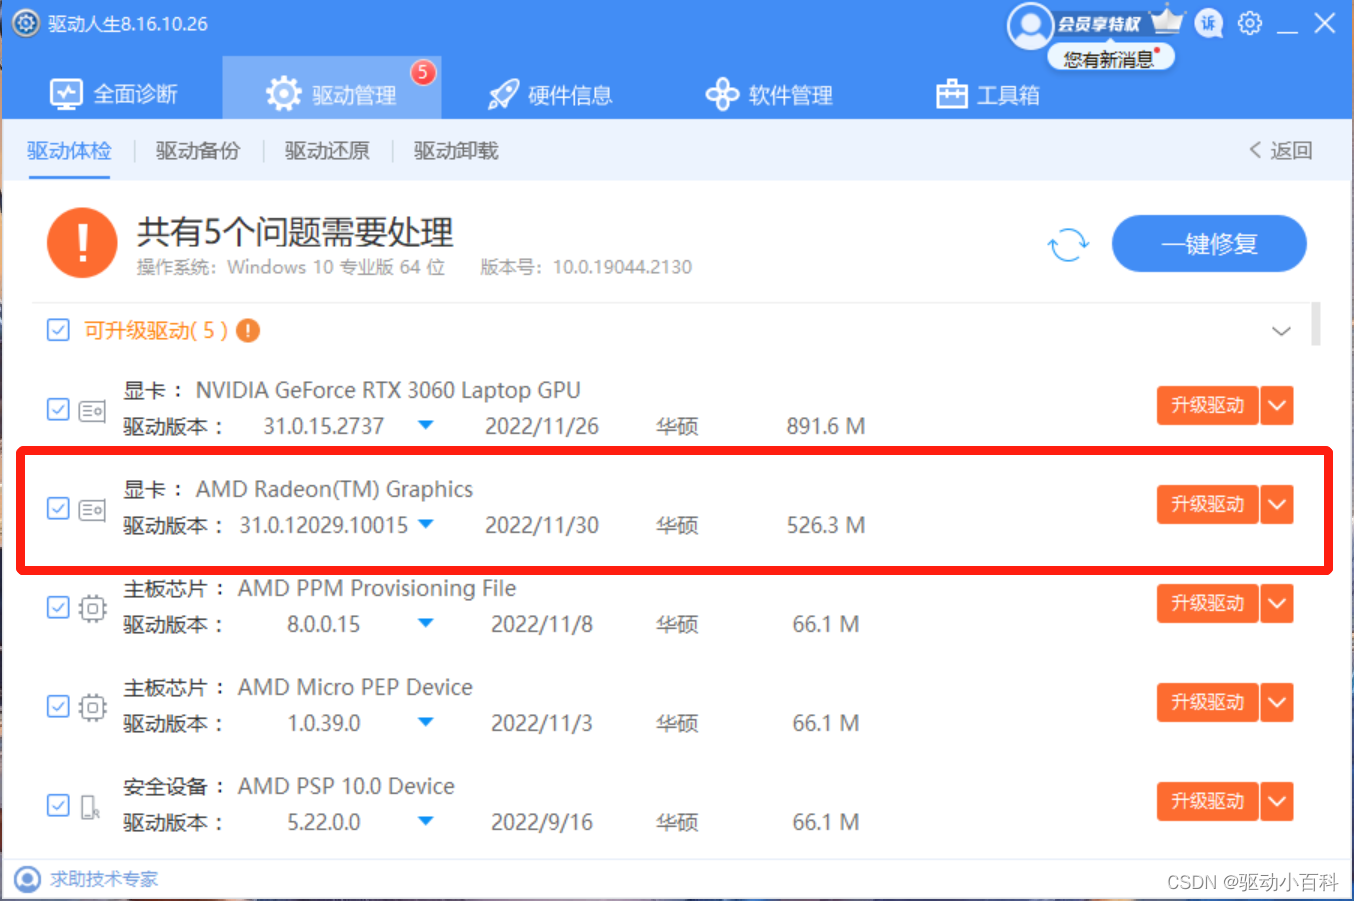
Task: Uncheck the NVIDIA GeForce RTX 3060 checkbox
Action: pyautogui.click(x=58, y=409)
